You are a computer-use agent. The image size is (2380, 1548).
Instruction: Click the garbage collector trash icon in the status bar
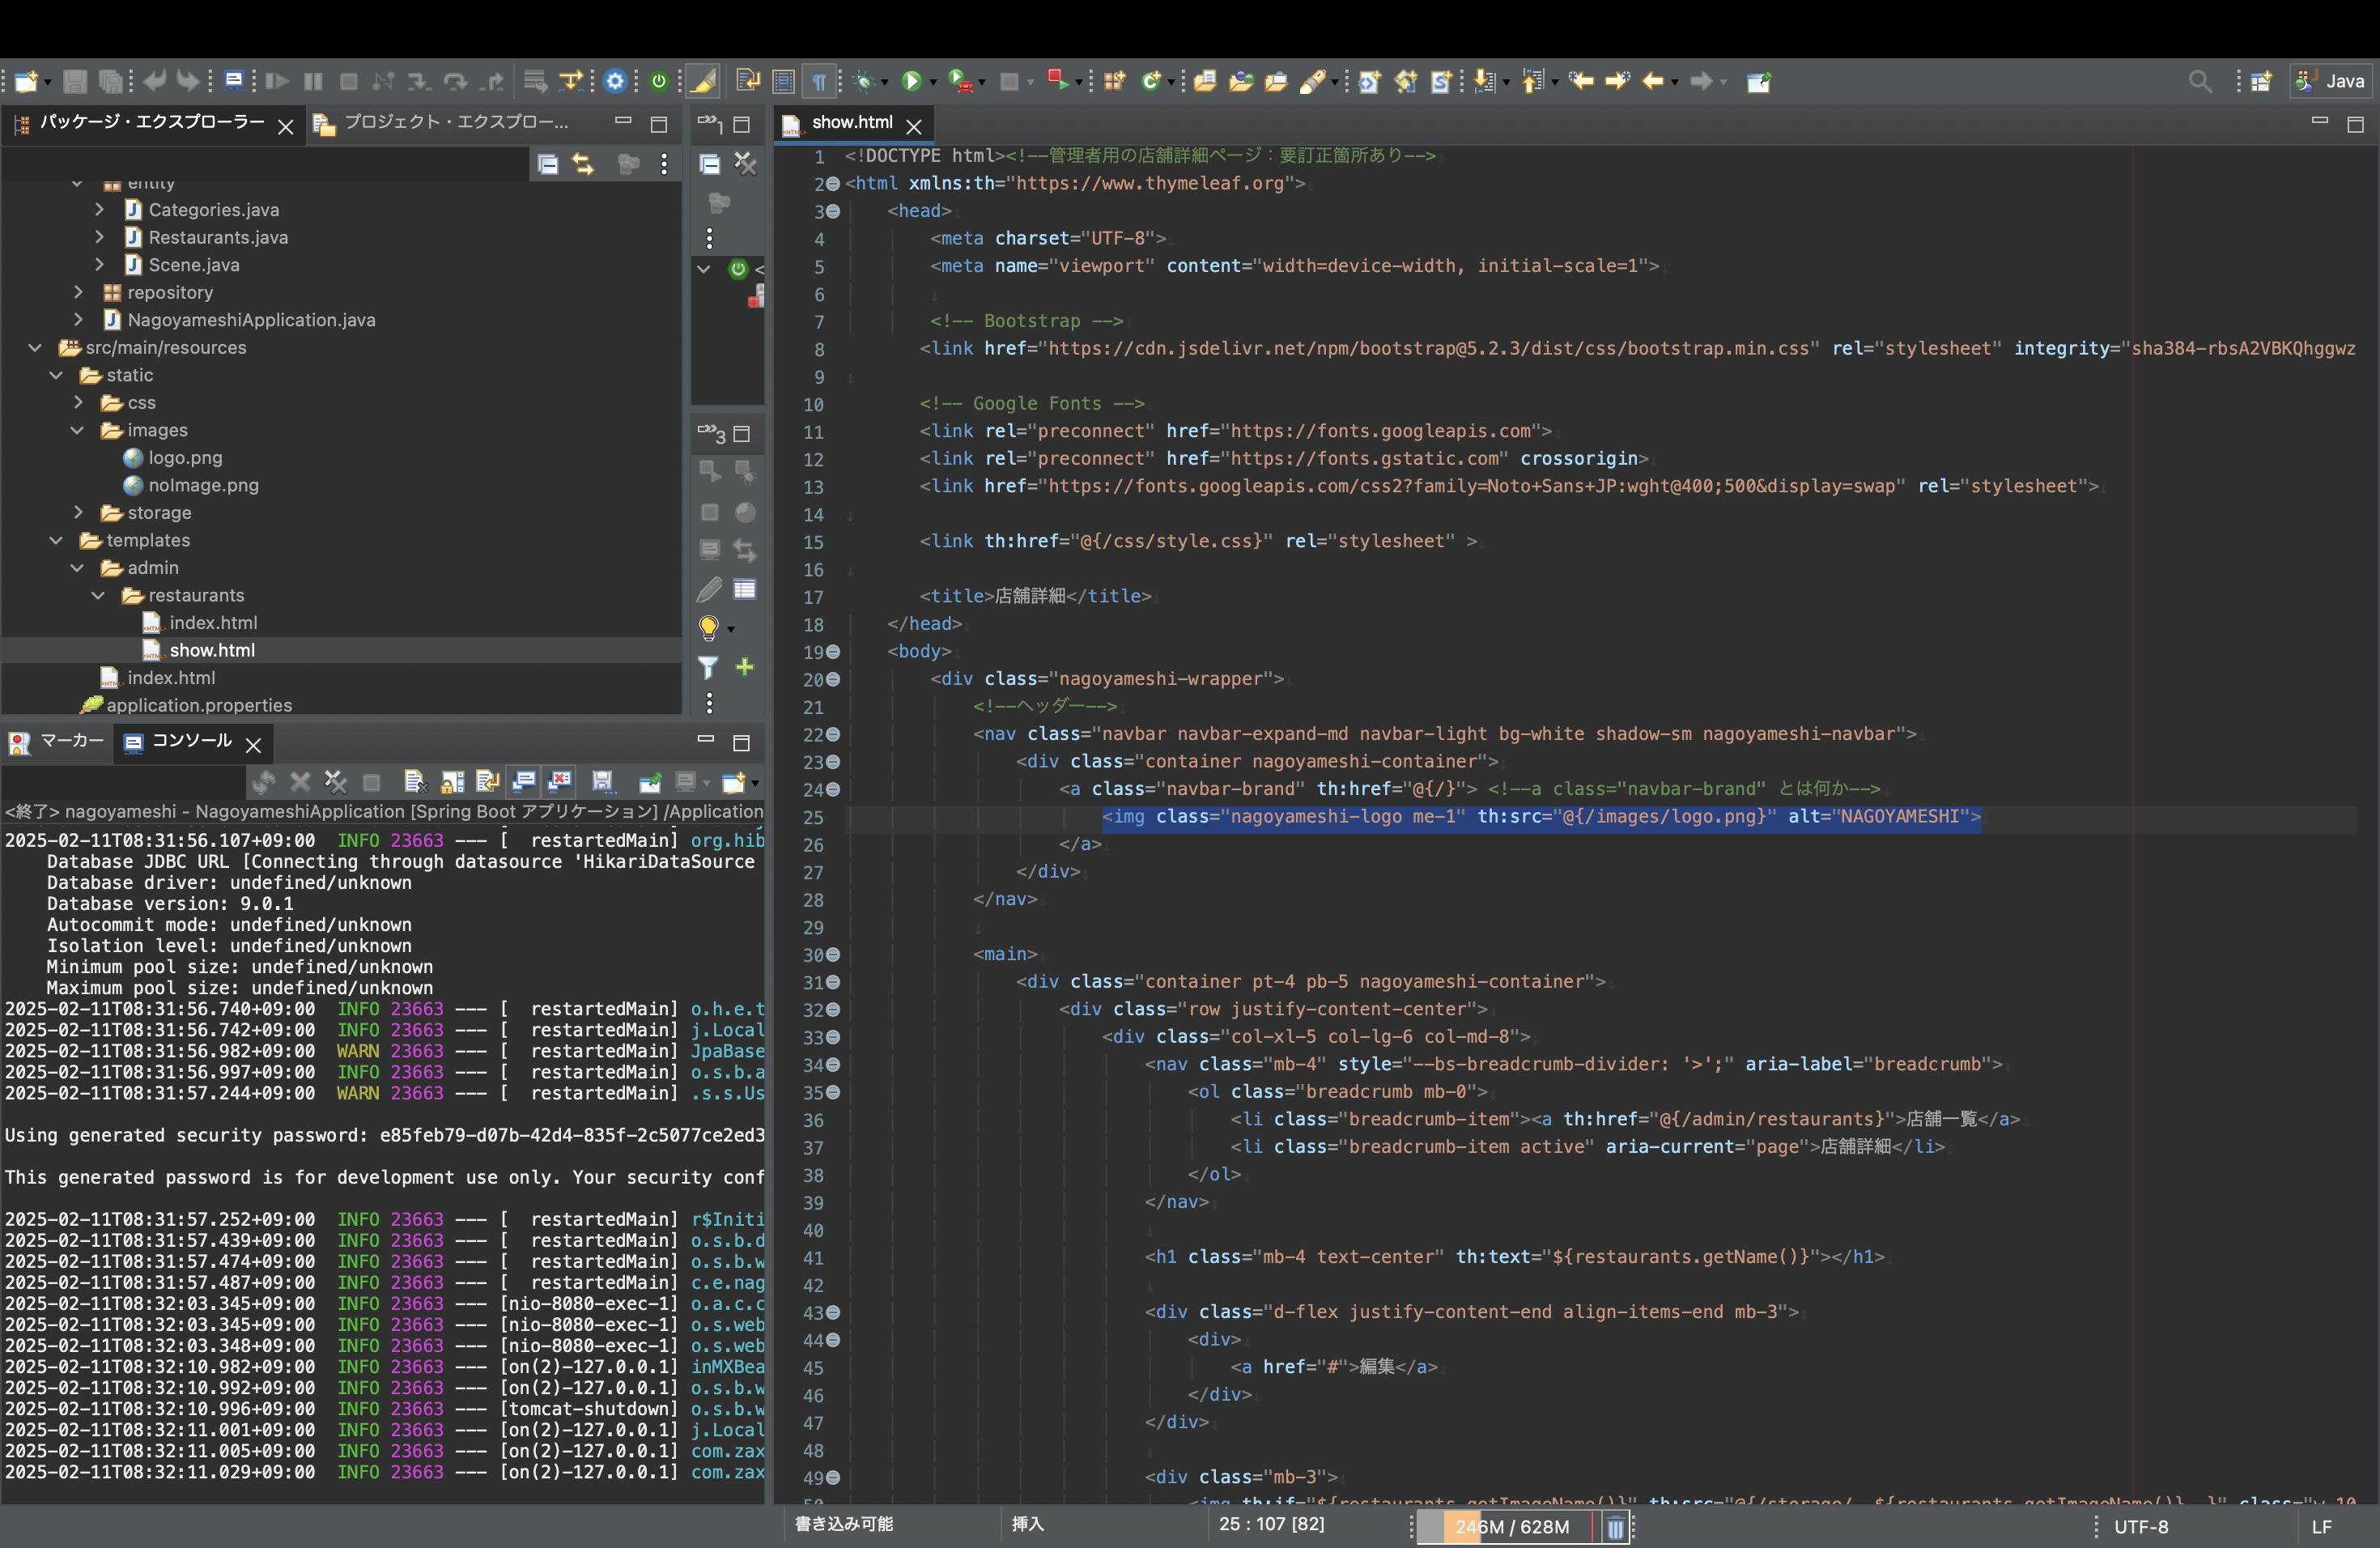pos(1614,1527)
